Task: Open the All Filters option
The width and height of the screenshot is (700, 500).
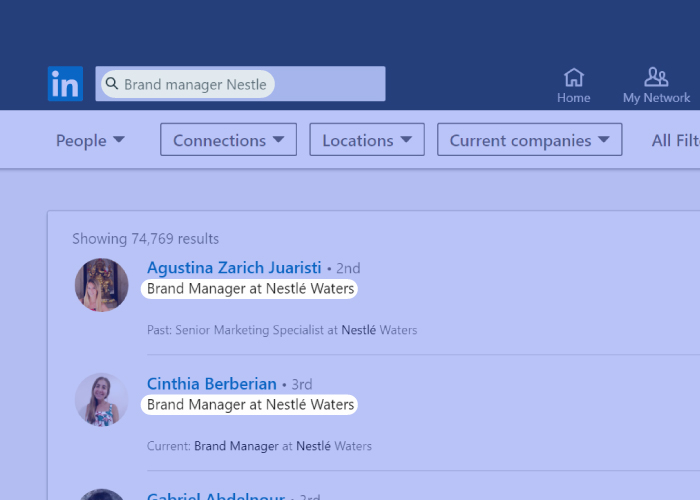Action: pyautogui.click(x=675, y=140)
